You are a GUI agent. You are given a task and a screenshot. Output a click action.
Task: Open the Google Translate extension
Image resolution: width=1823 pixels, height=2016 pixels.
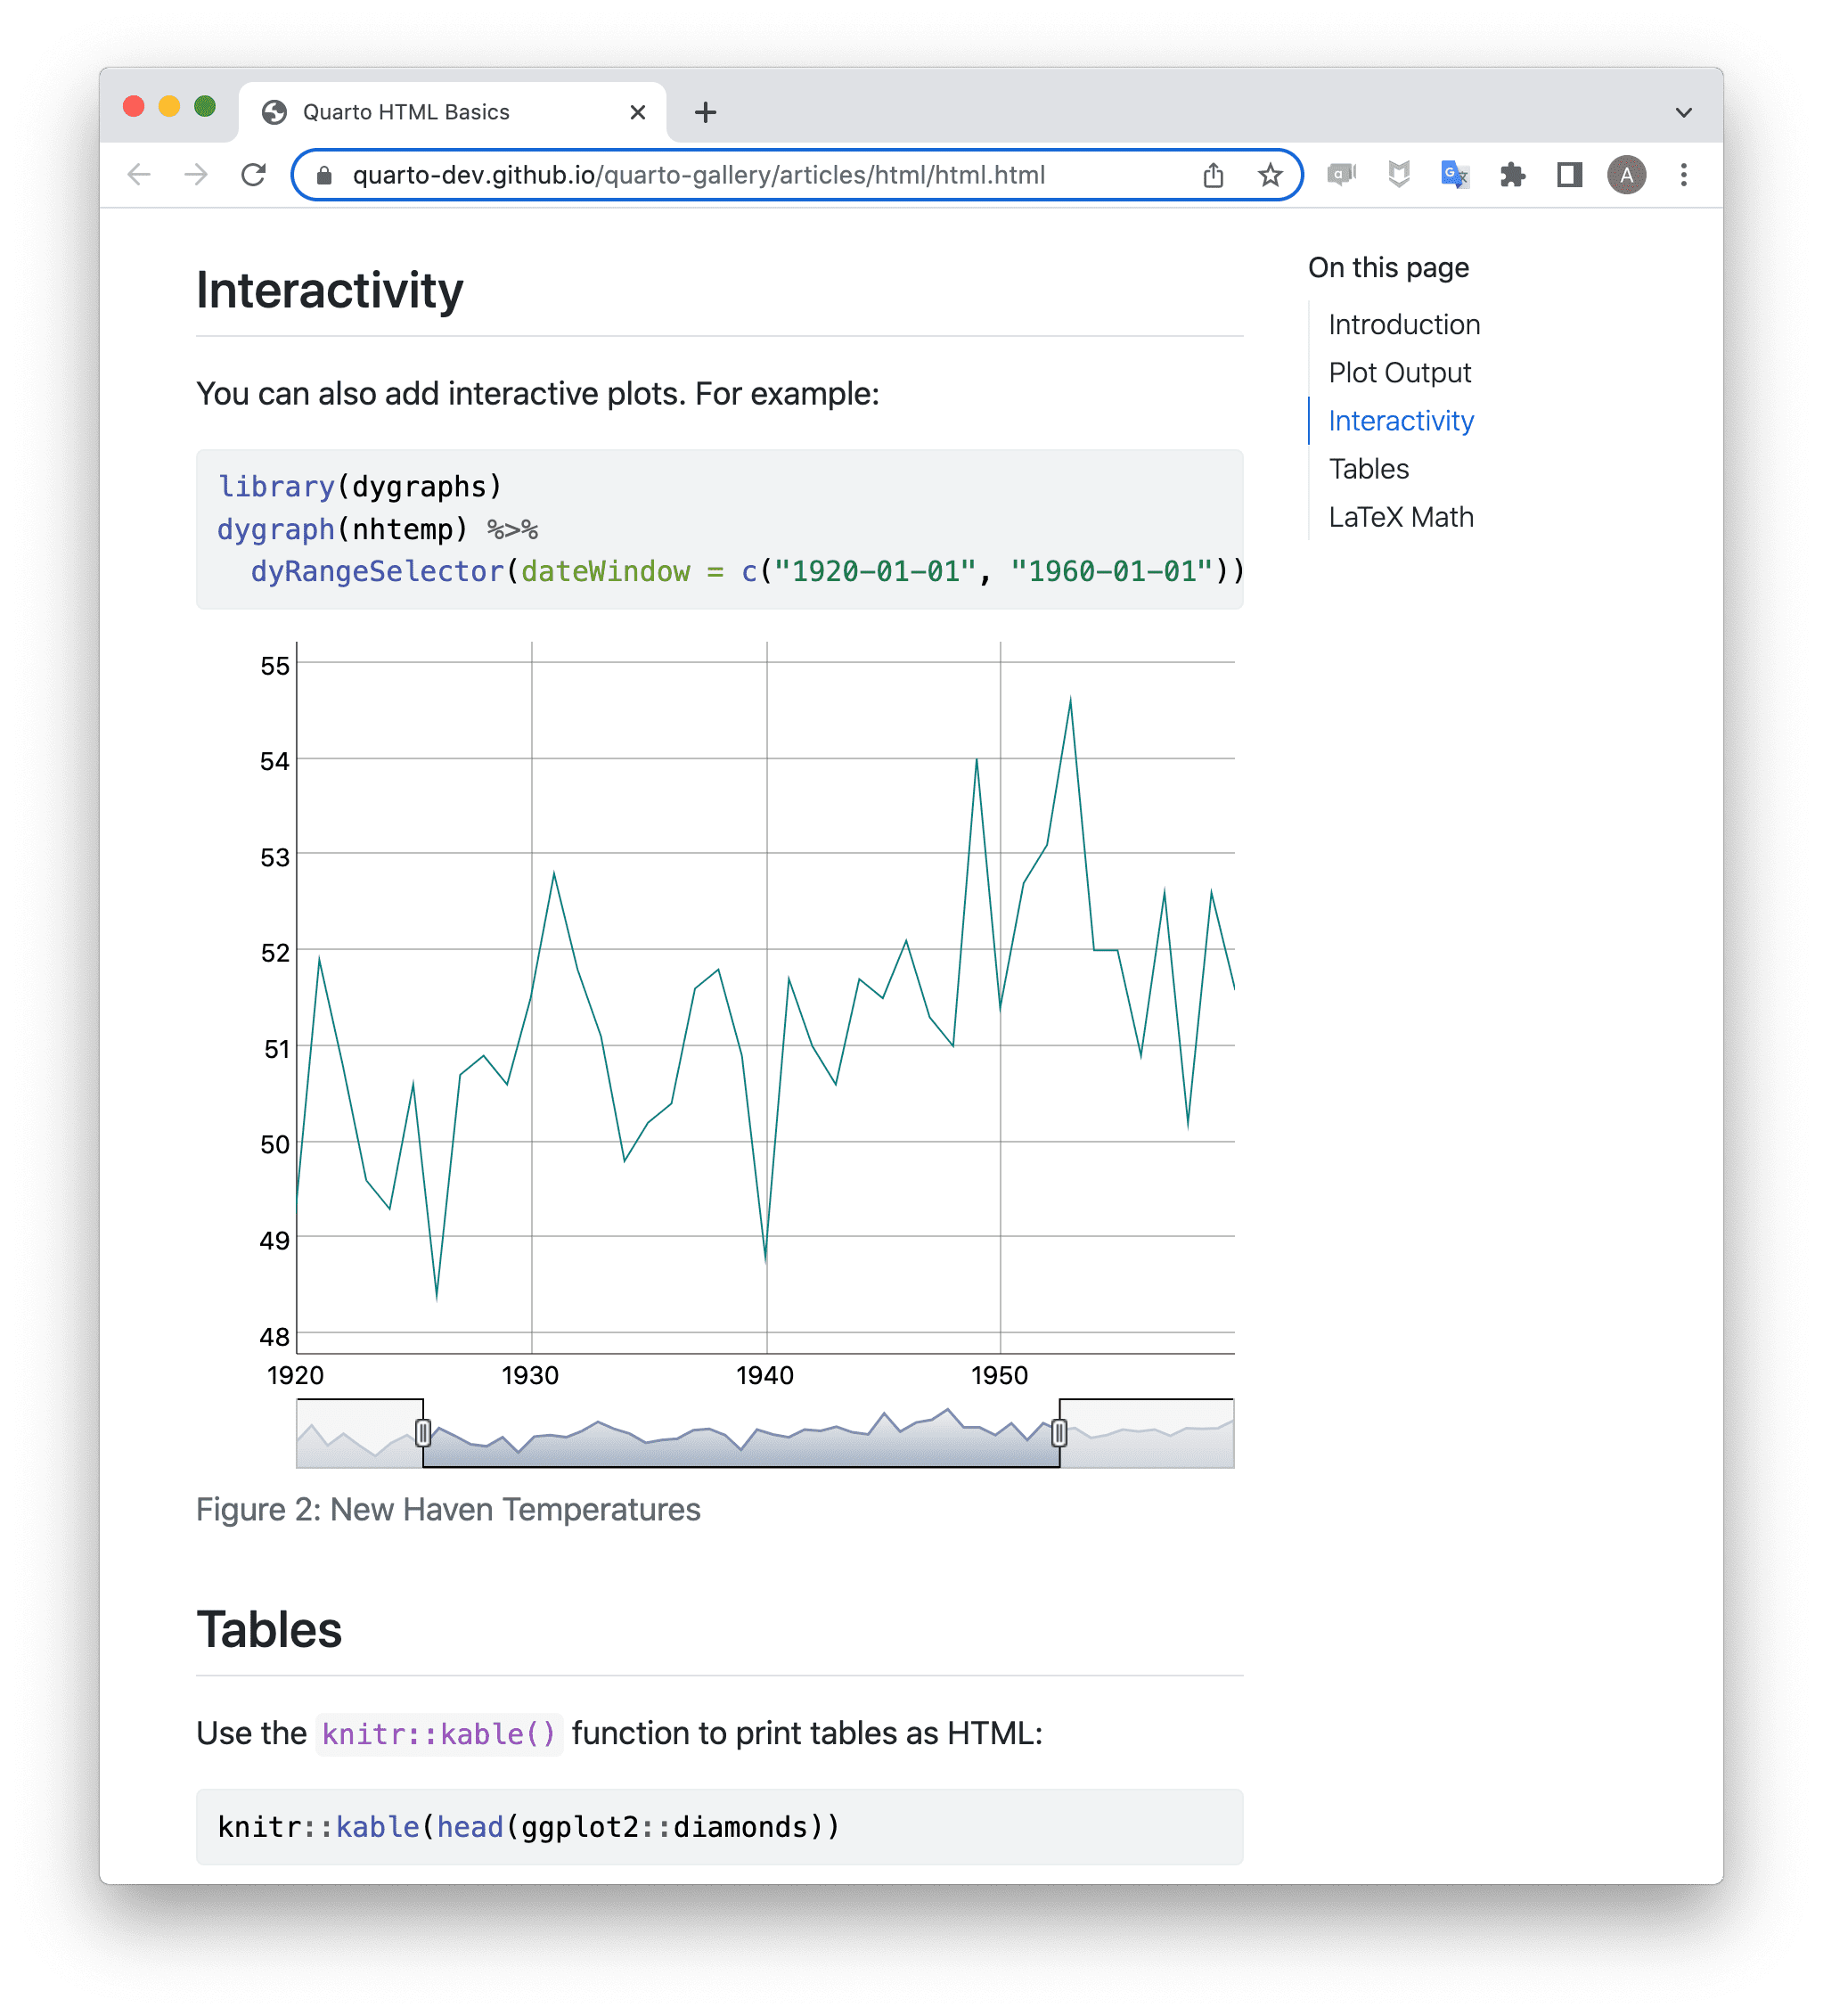coord(1454,175)
